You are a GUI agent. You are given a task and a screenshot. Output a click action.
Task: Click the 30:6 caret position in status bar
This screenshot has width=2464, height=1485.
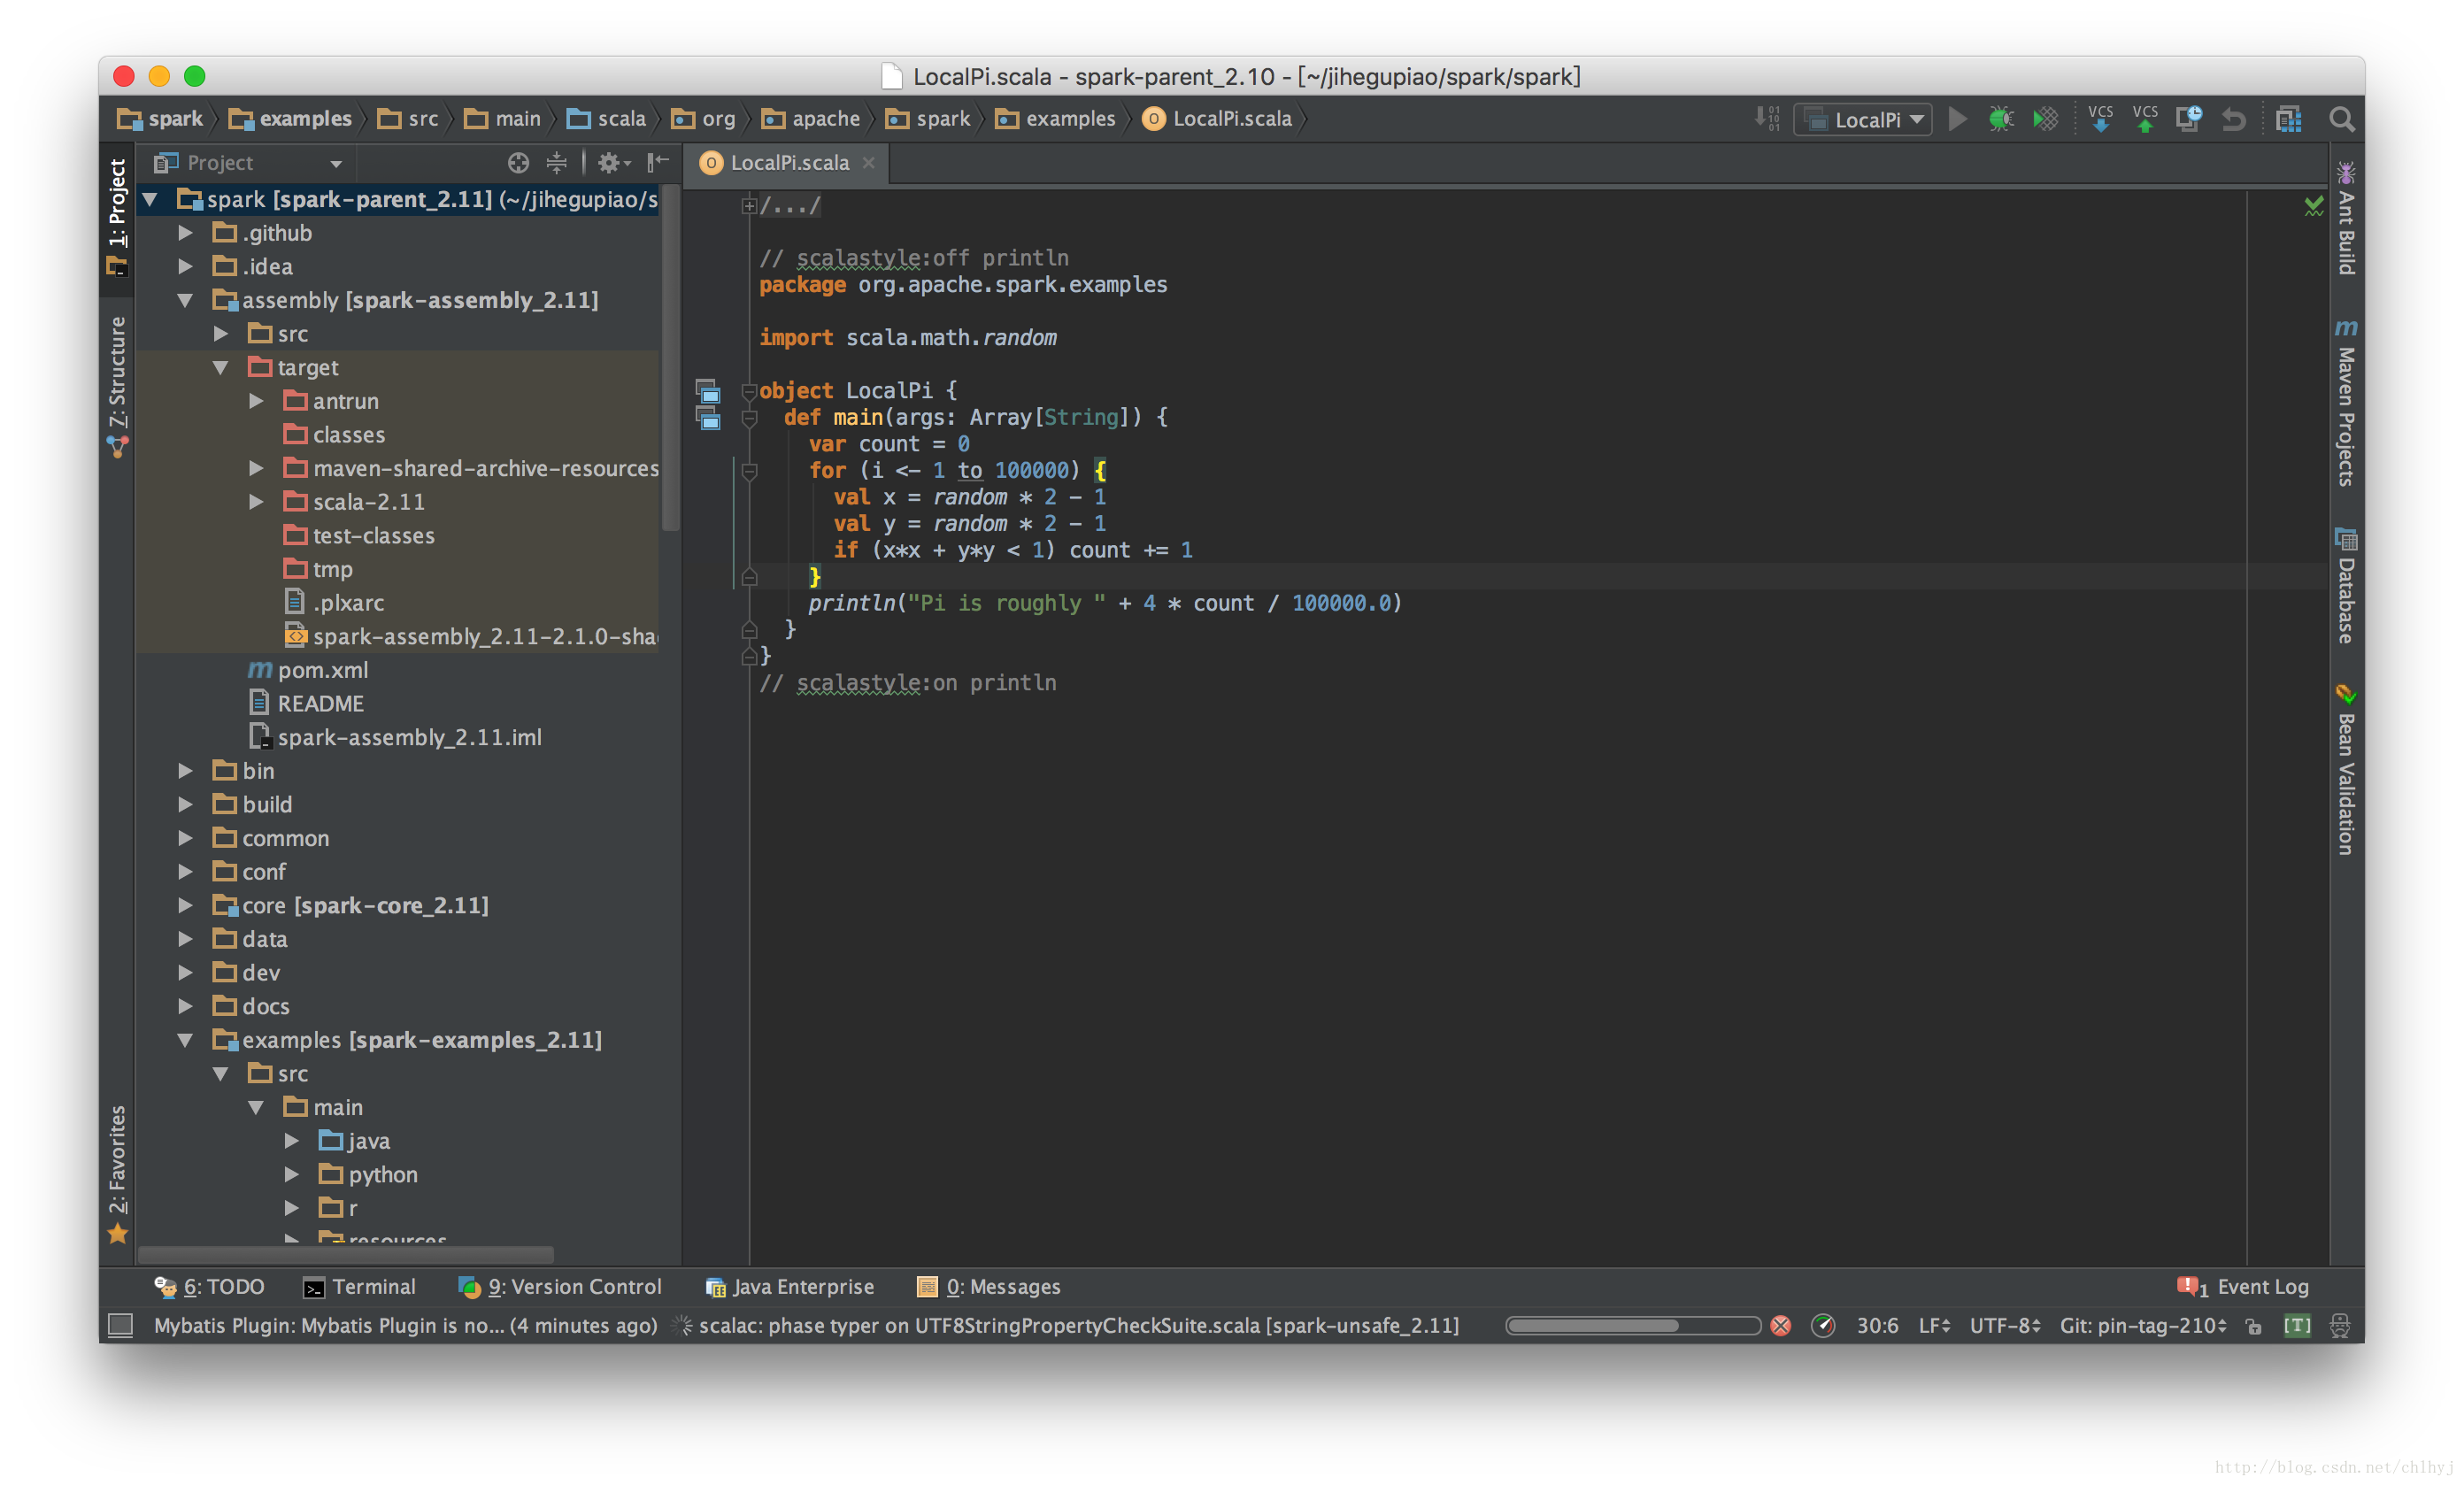[1877, 1326]
